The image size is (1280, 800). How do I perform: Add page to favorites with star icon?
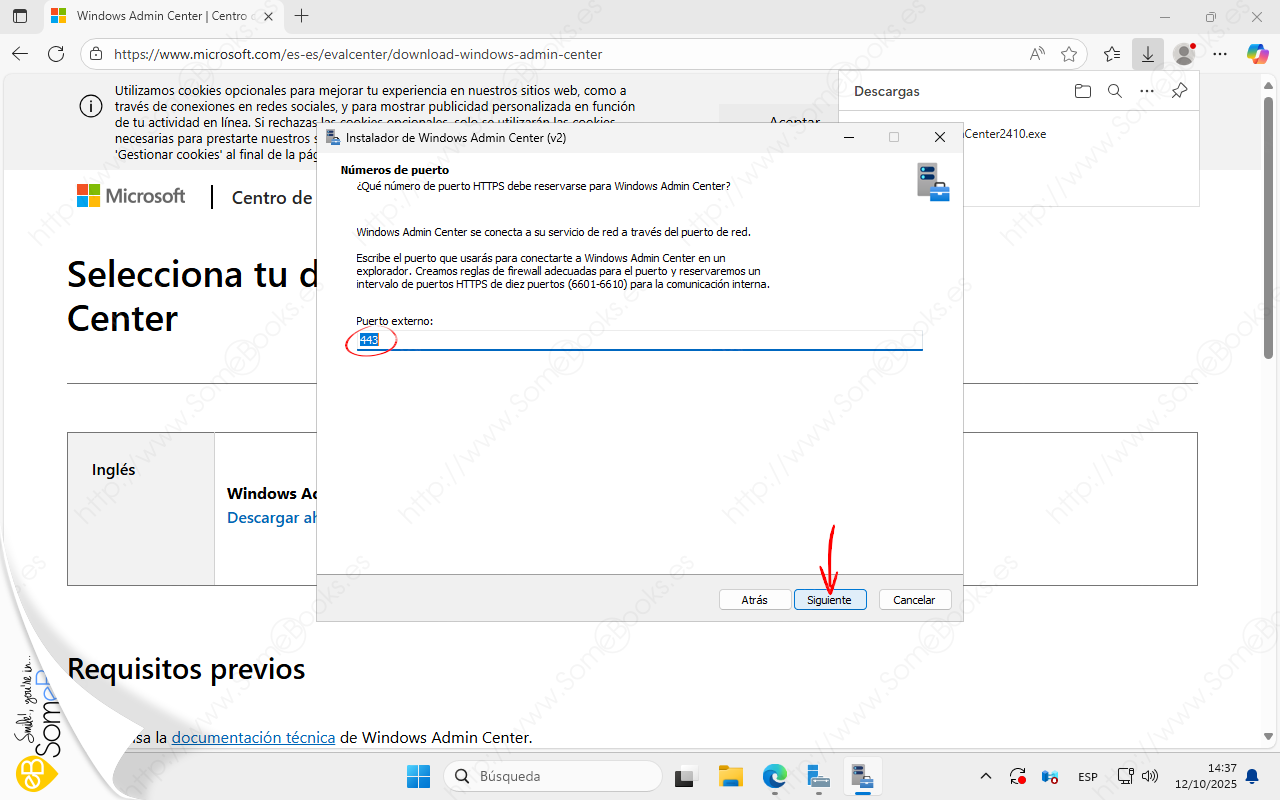point(1069,54)
